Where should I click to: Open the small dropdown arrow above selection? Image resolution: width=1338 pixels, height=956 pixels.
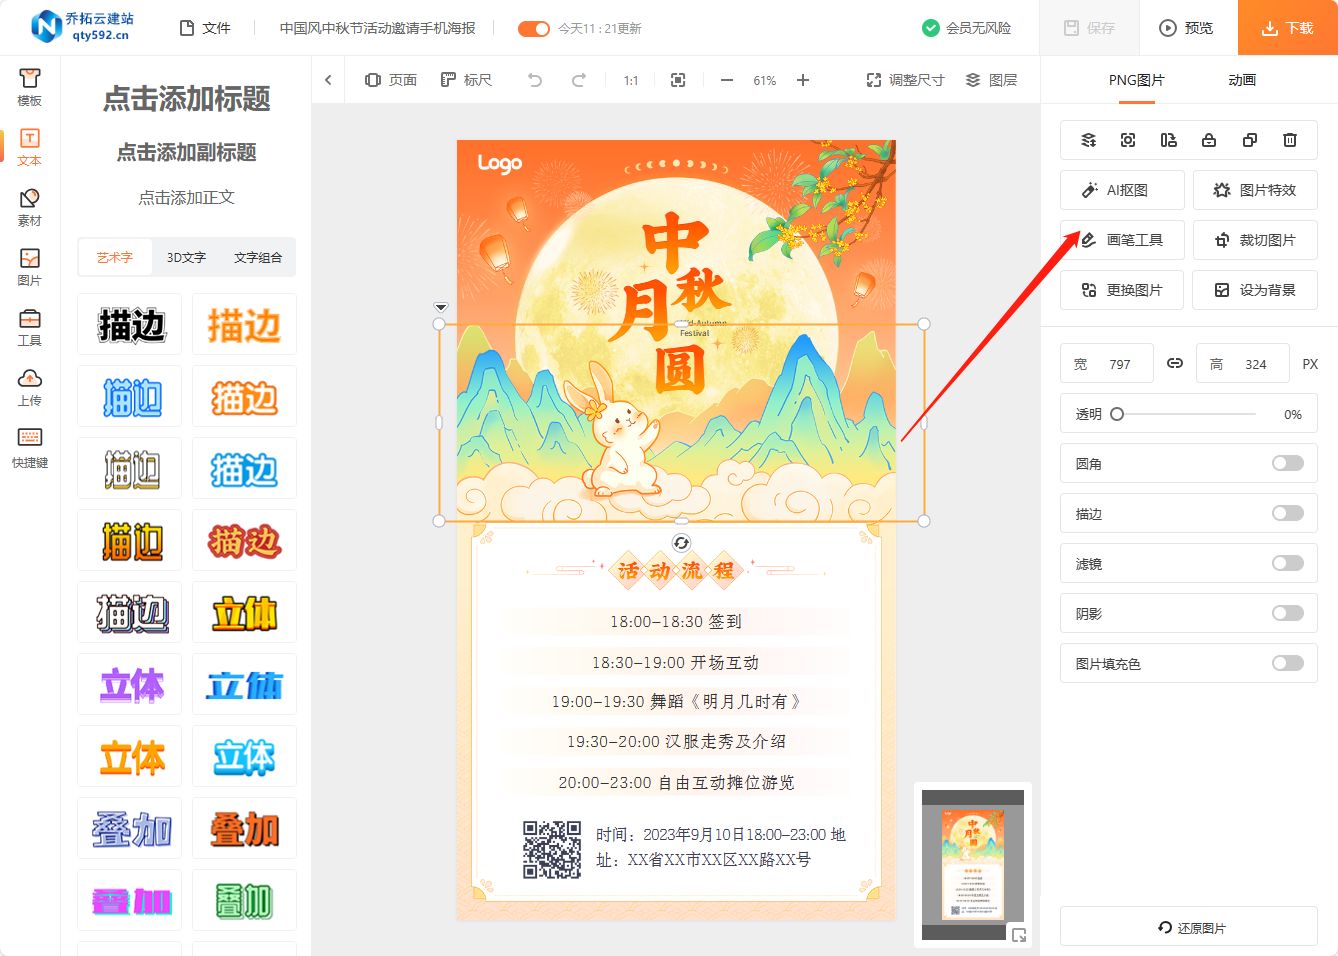[x=441, y=307]
